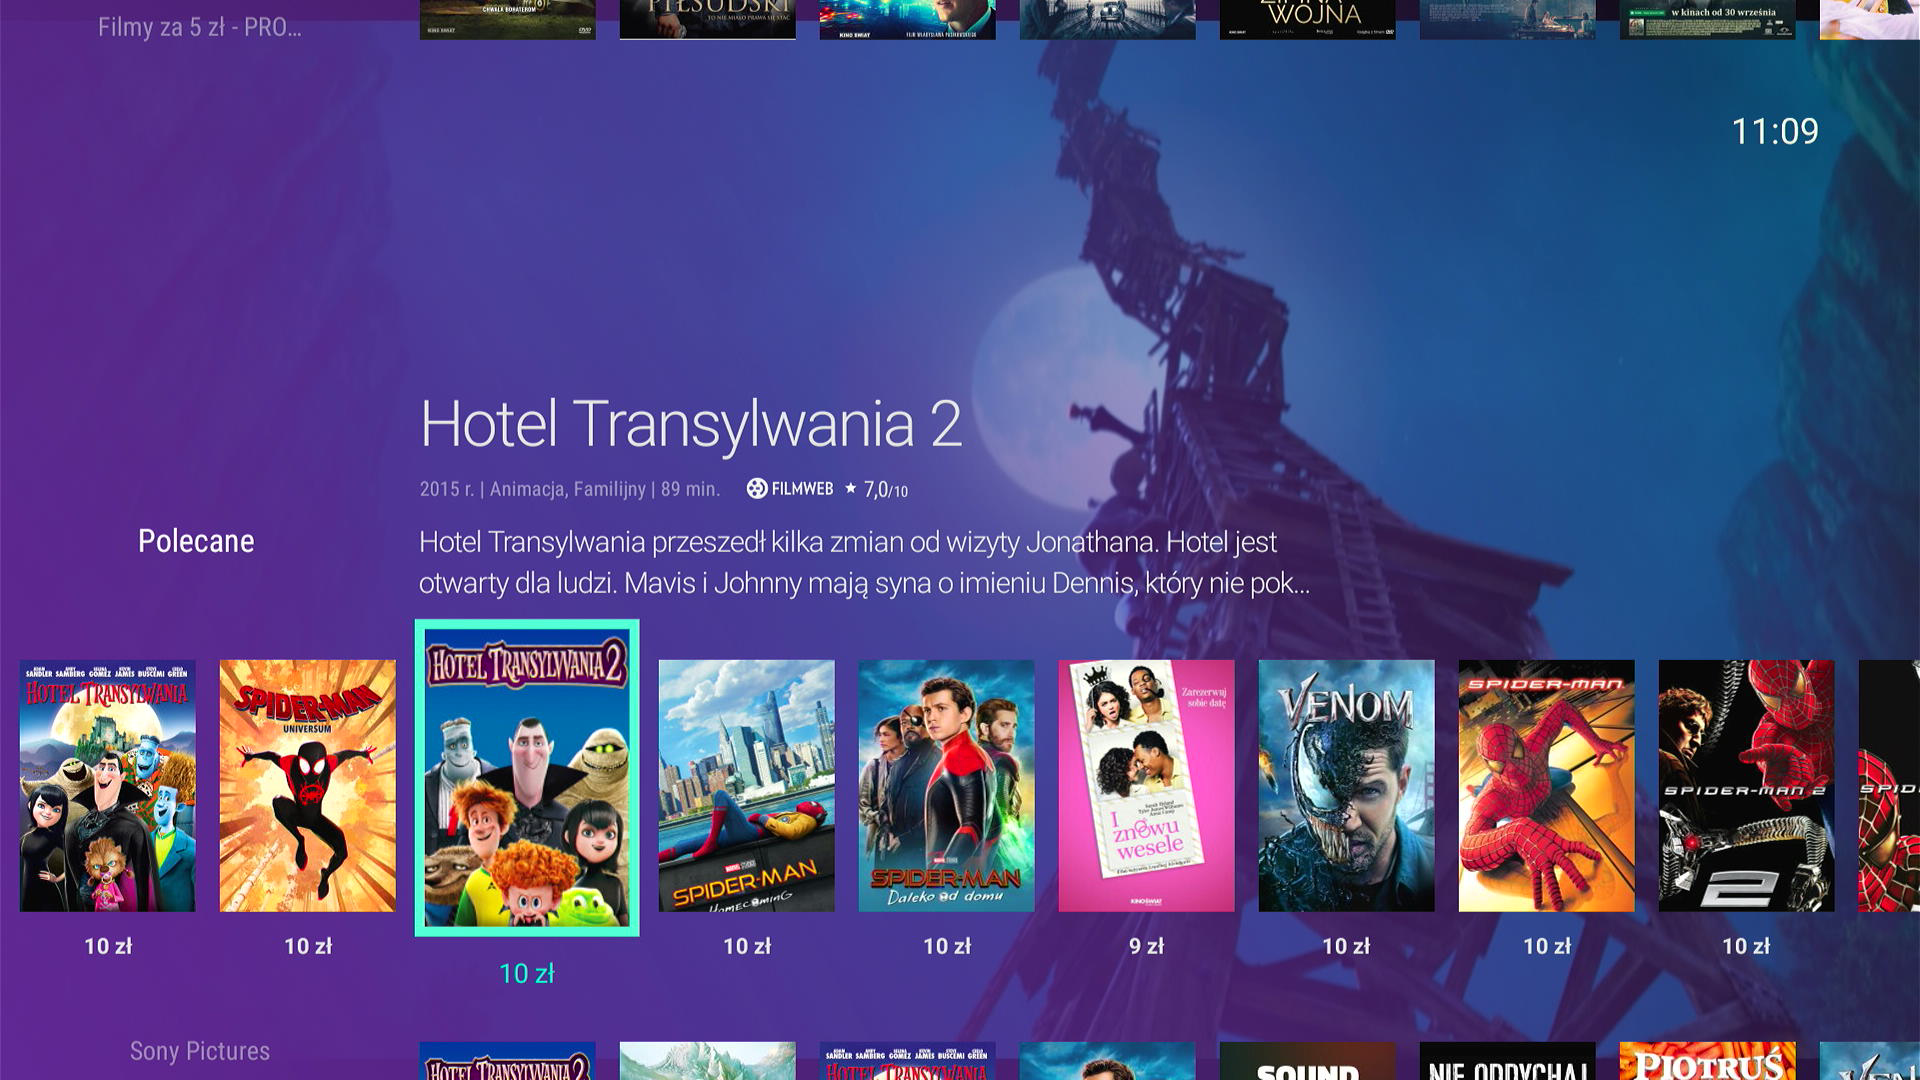
Task: Select the Spider-Man Universum poster
Action: 308,785
